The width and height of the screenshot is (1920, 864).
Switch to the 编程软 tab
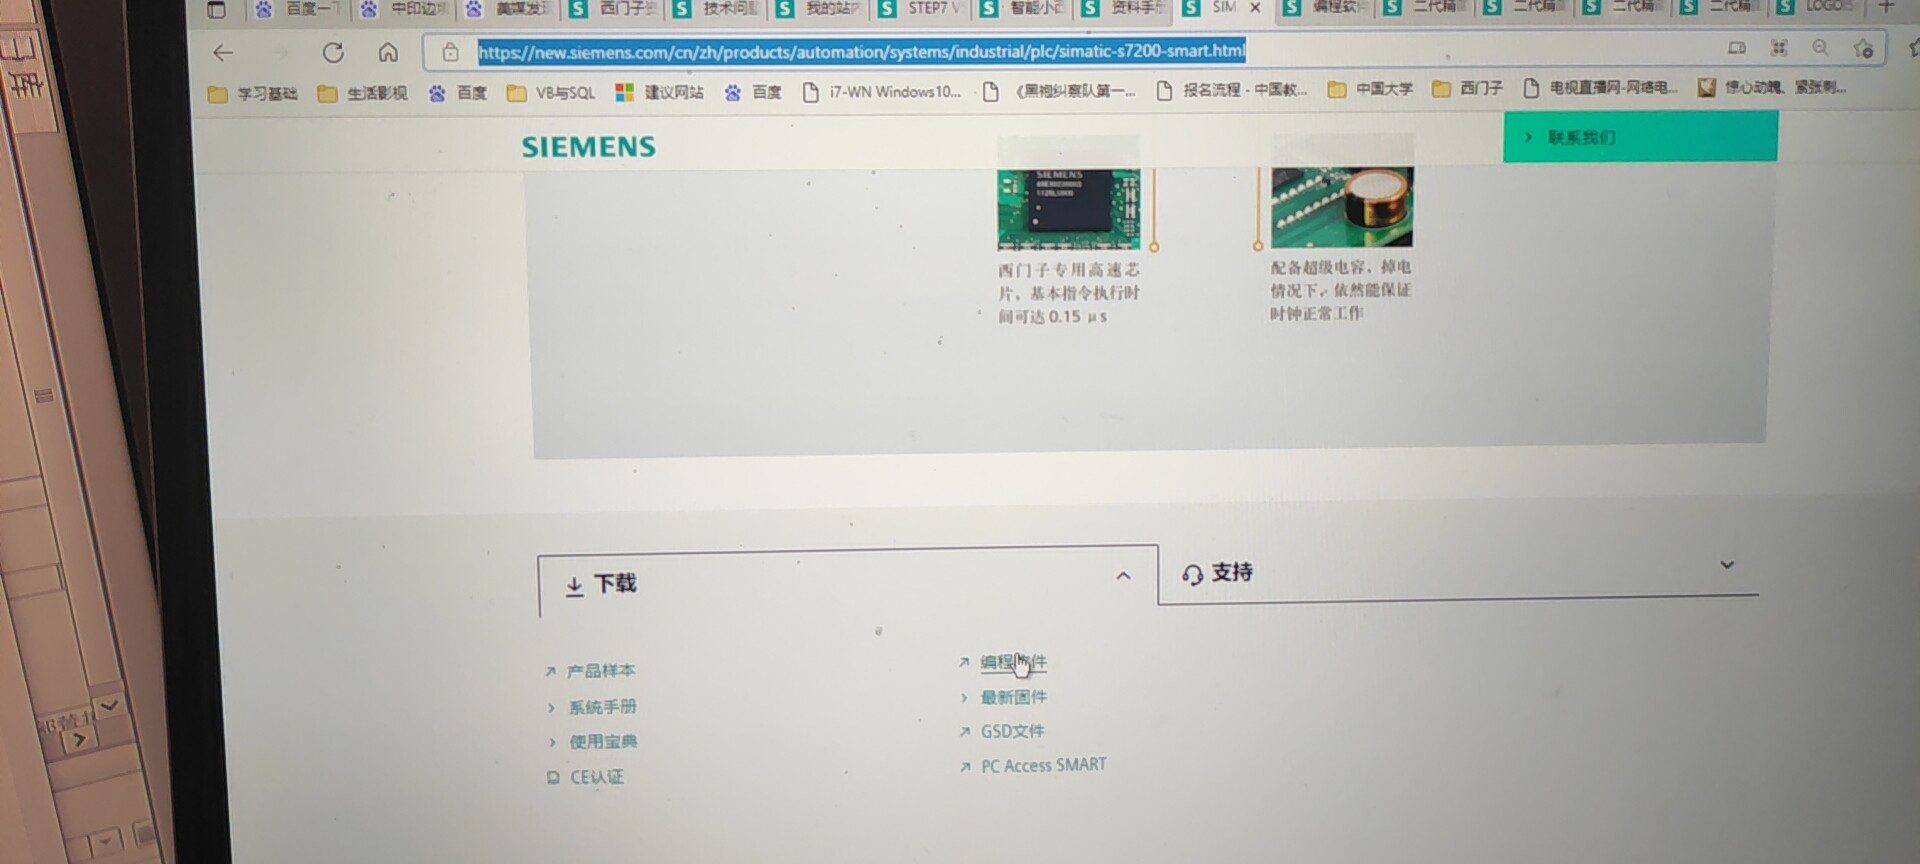[x=1326, y=7]
